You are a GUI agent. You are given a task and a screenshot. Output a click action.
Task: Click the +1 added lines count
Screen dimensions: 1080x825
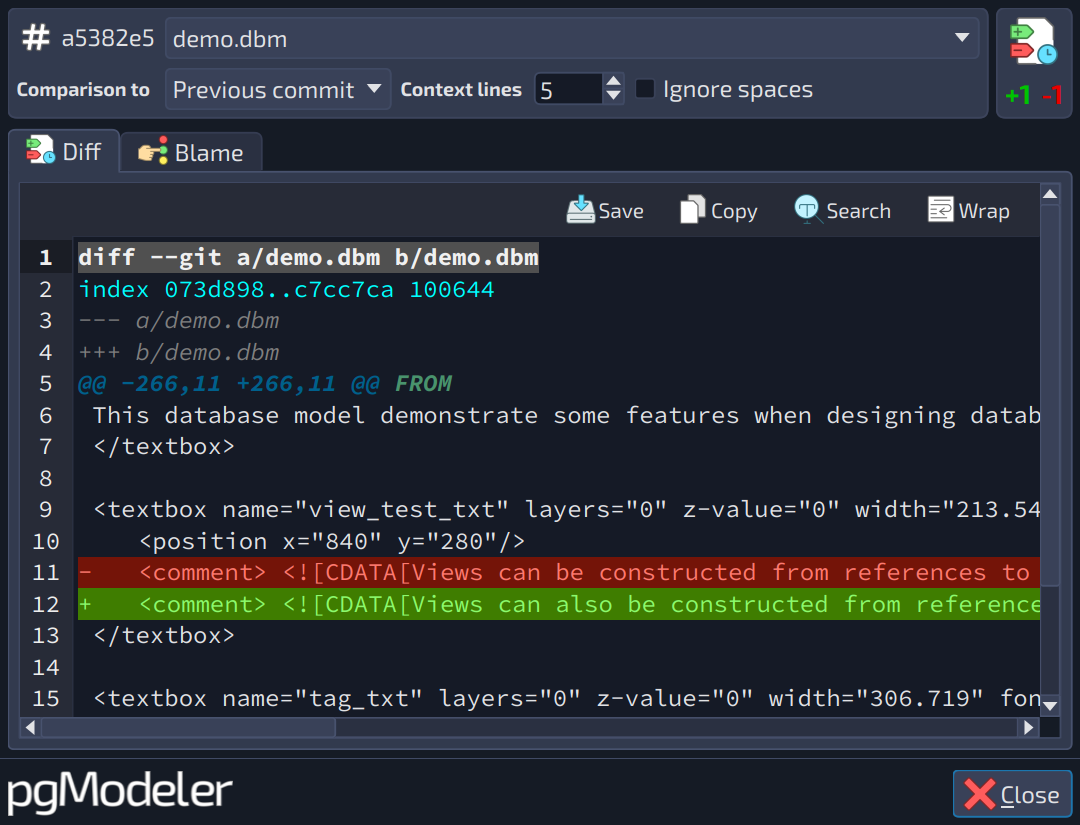(x=1018, y=95)
